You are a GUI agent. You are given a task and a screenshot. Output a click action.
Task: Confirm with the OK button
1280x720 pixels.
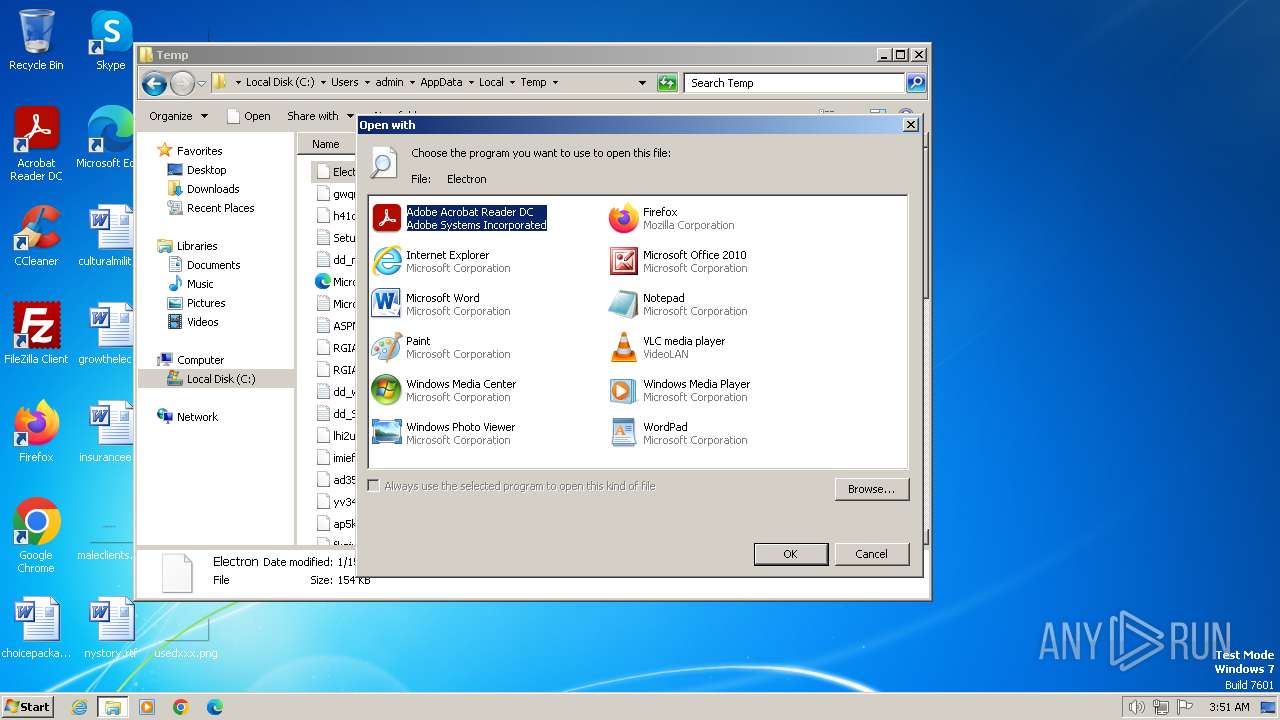[x=790, y=554]
